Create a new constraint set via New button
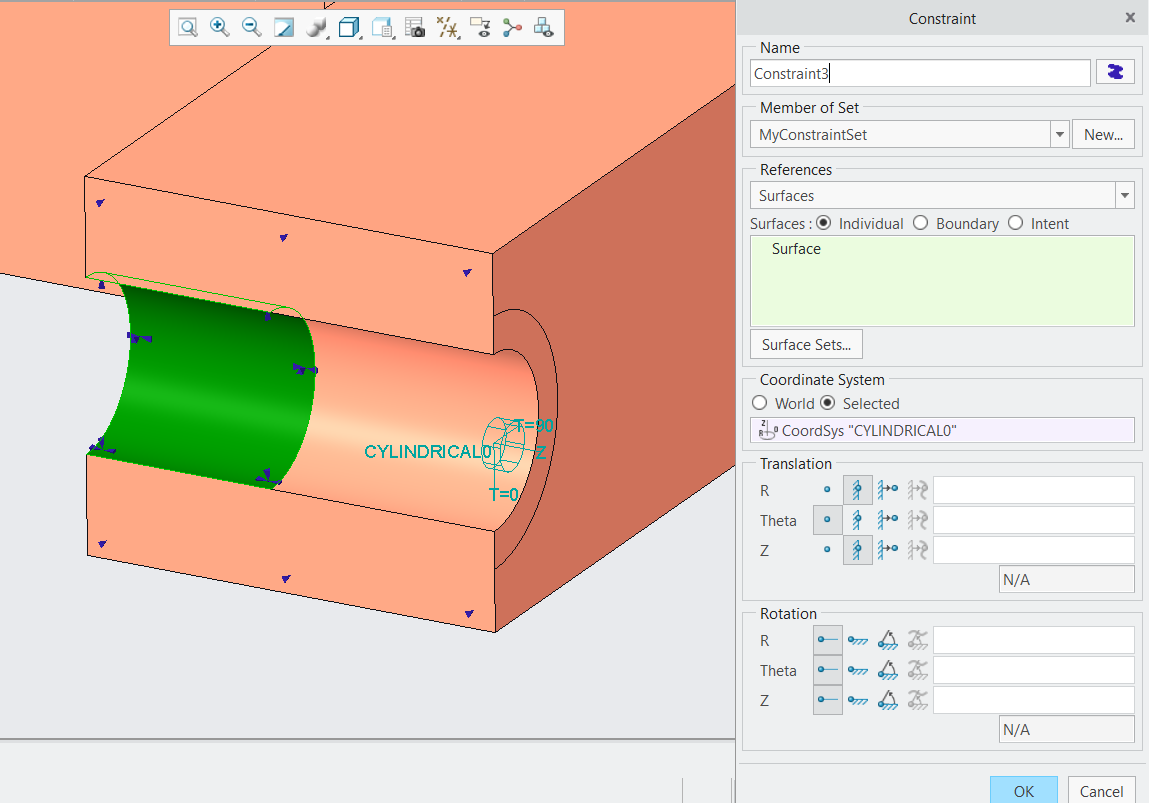 point(1103,133)
